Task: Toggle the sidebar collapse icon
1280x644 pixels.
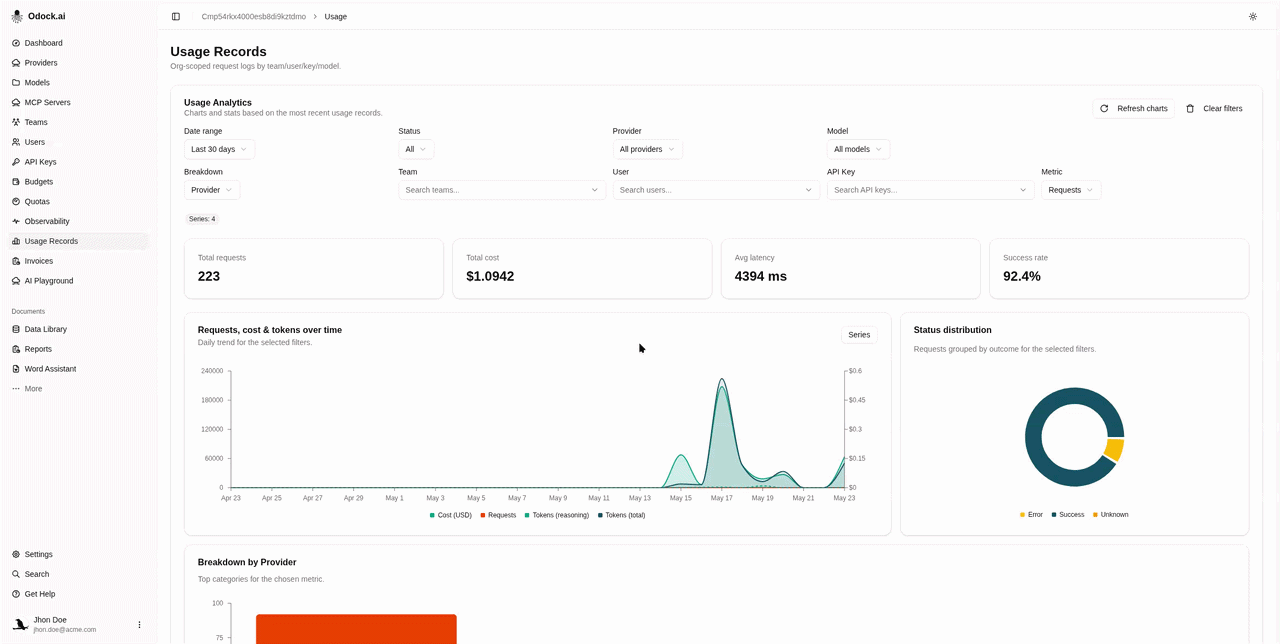Action: pos(176,16)
